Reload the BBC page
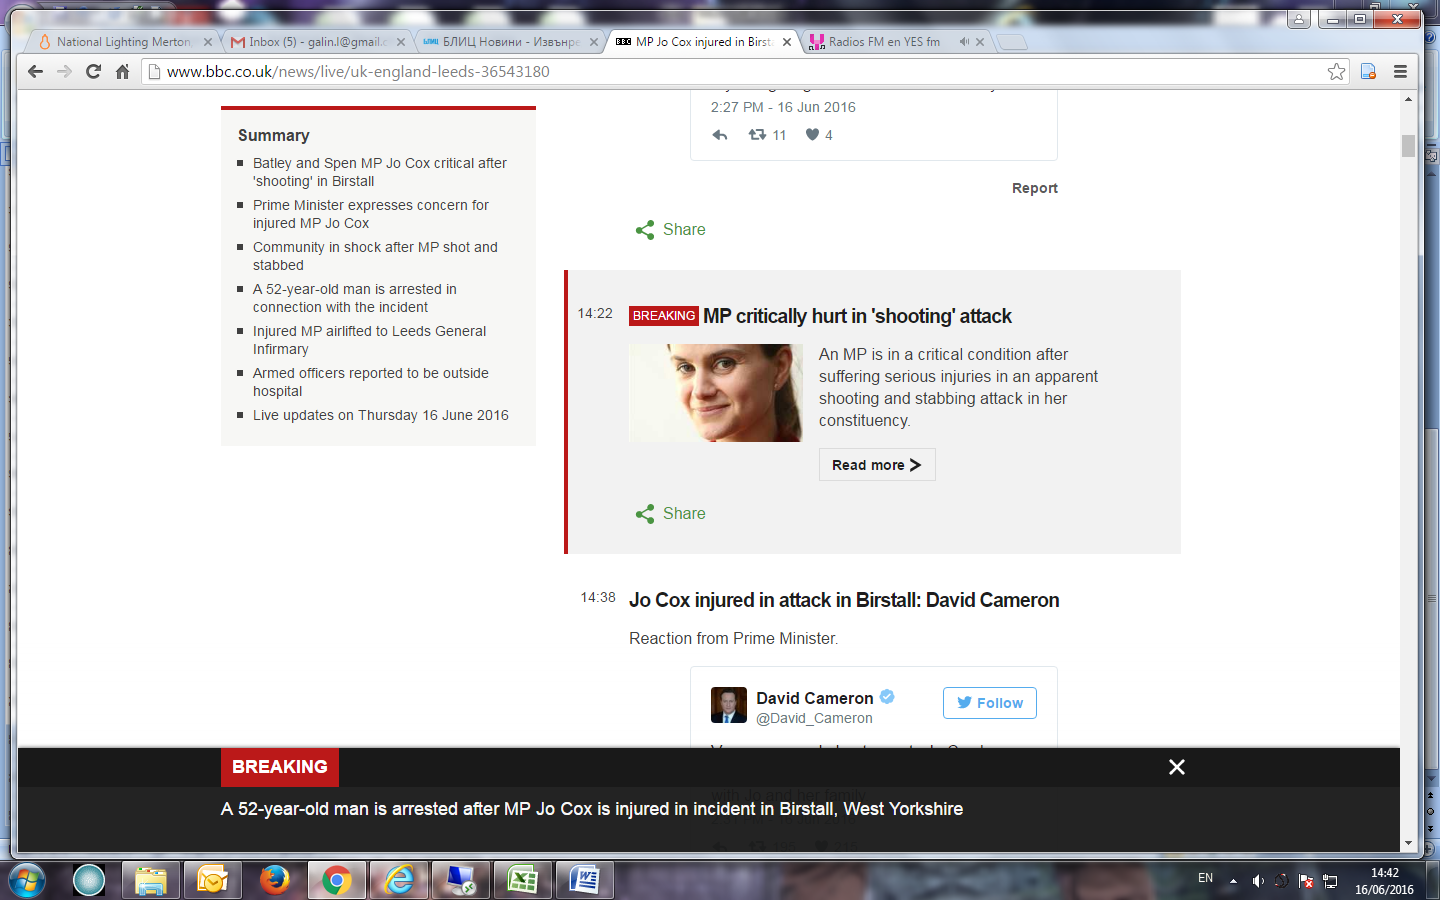The height and width of the screenshot is (900, 1440). [93, 71]
